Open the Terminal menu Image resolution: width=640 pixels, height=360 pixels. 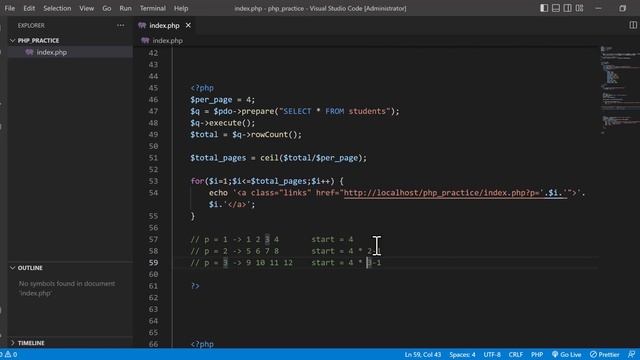tap(153, 8)
